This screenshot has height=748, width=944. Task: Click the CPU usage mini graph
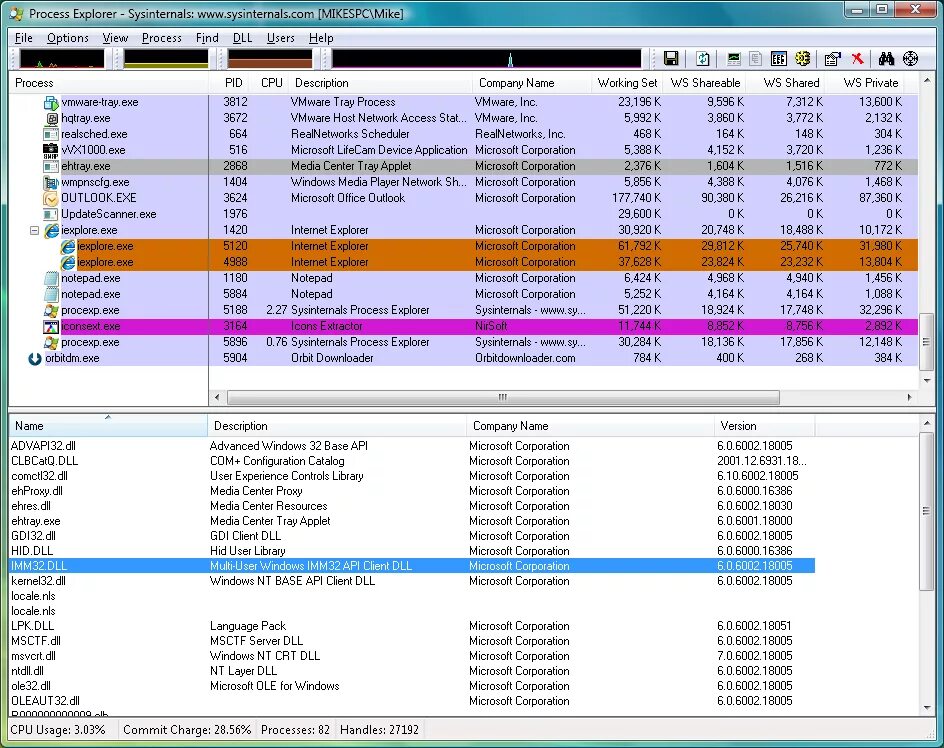click(x=62, y=58)
